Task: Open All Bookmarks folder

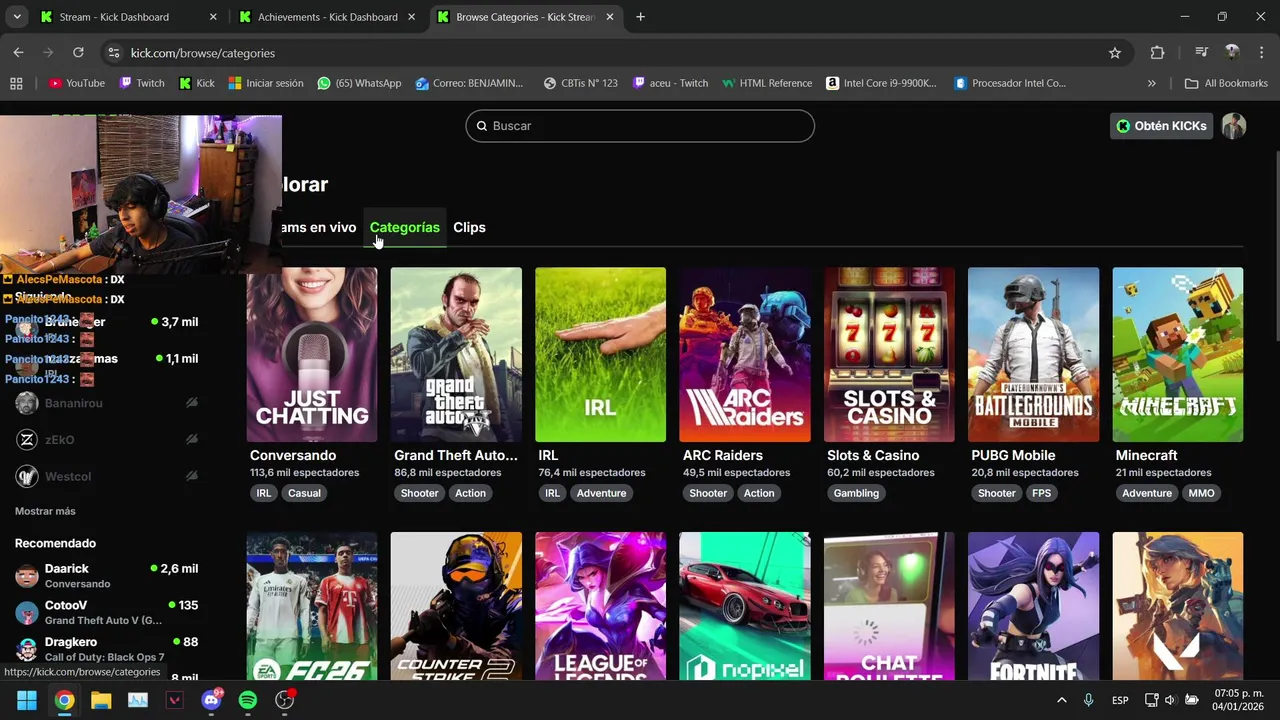Action: tap(1226, 83)
